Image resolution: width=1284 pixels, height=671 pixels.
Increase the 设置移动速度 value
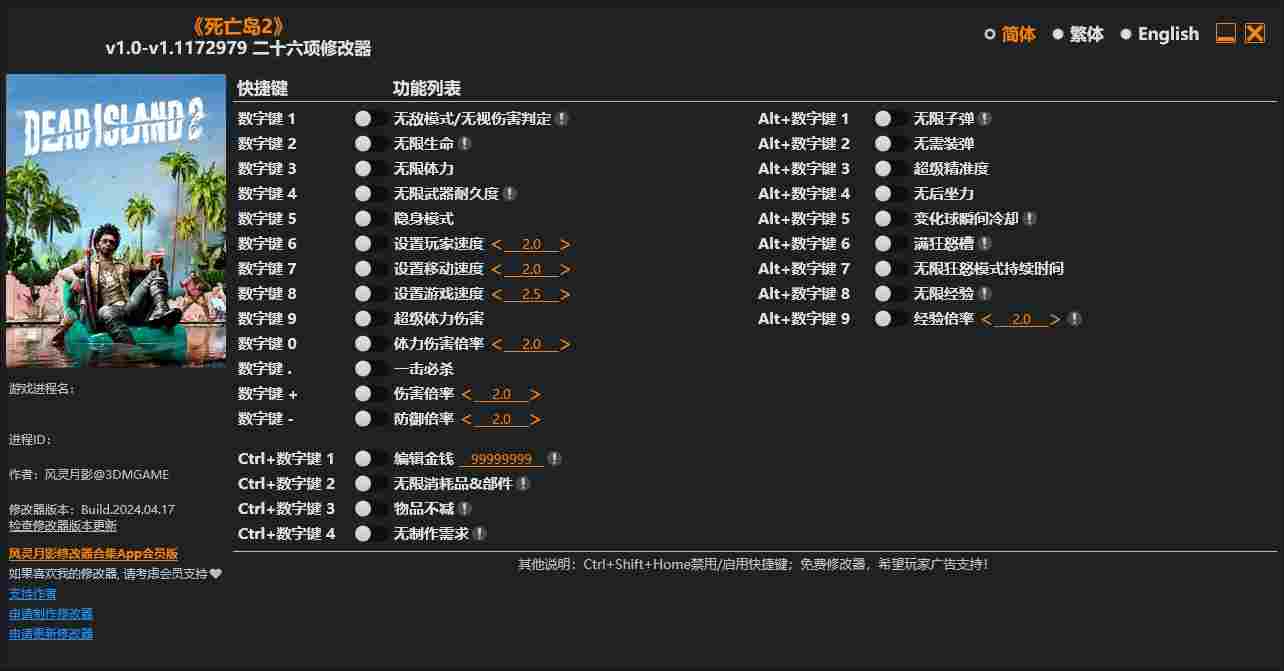[x=566, y=269]
